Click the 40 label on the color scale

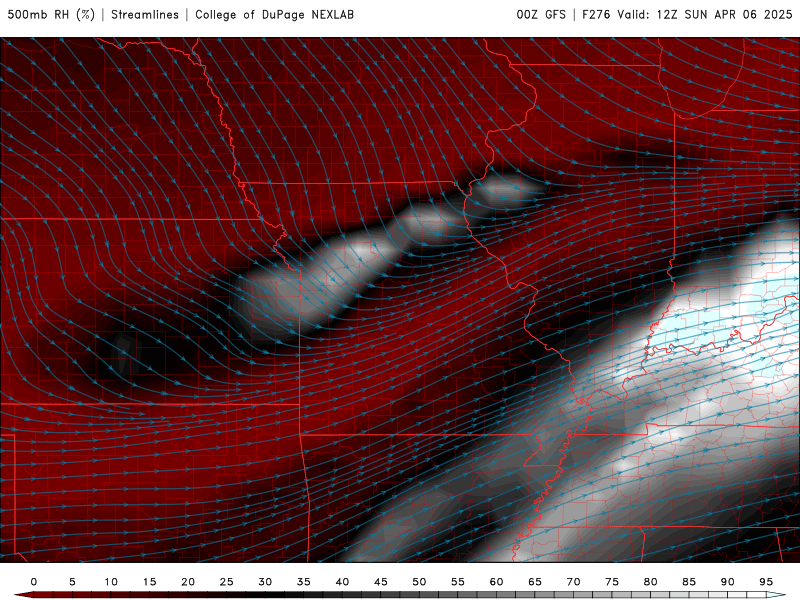point(342,582)
